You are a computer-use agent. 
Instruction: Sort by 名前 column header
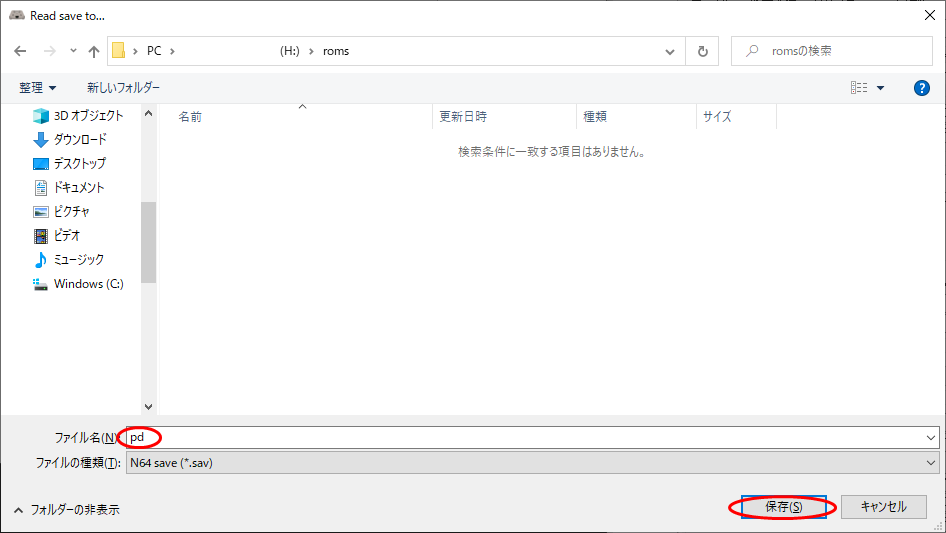click(190, 116)
